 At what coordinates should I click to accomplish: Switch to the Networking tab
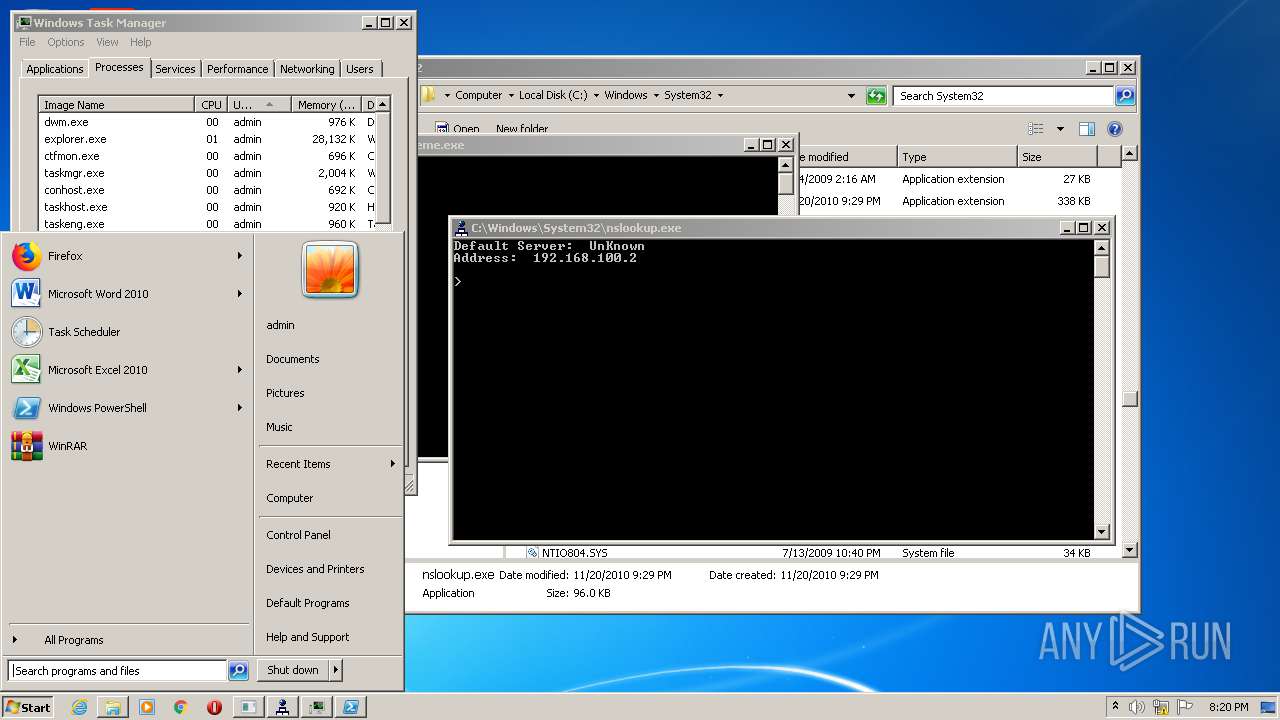[x=307, y=69]
